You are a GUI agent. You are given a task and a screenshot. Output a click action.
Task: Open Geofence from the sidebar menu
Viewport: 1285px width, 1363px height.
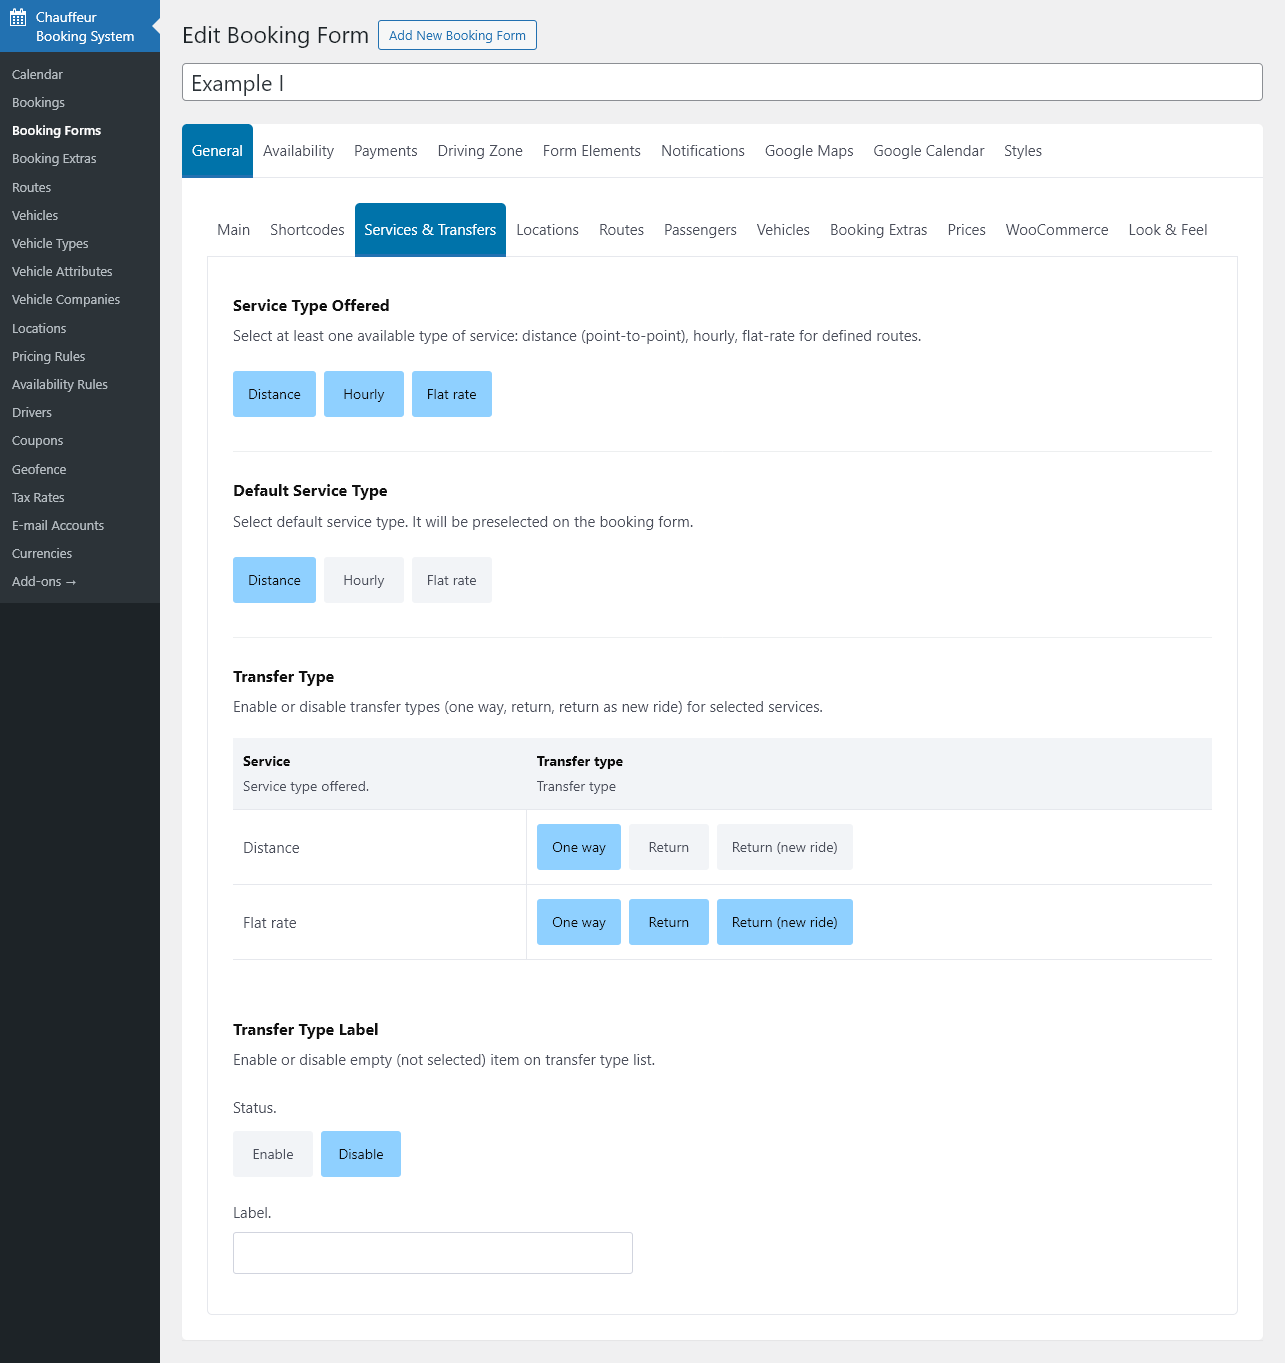pyautogui.click(x=39, y=469)
